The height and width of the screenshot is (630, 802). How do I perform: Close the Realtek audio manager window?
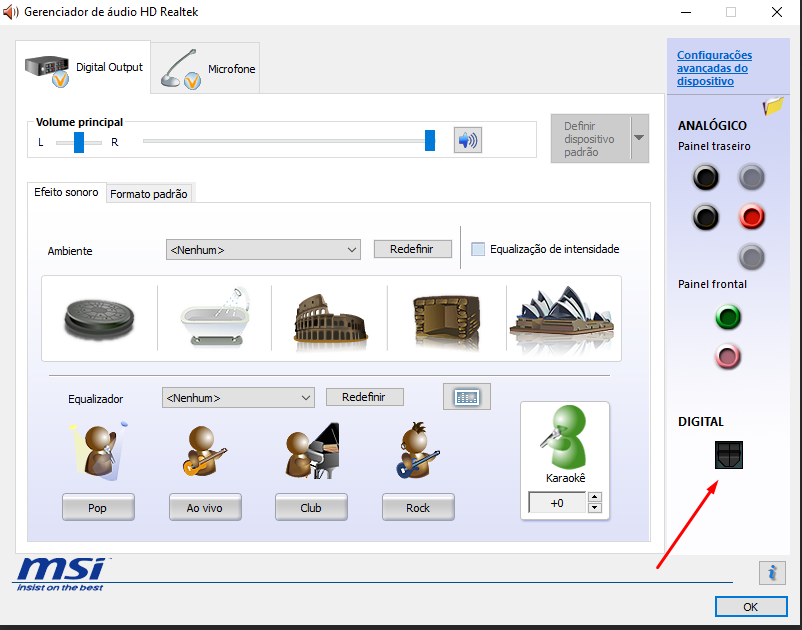coord(776,12)
